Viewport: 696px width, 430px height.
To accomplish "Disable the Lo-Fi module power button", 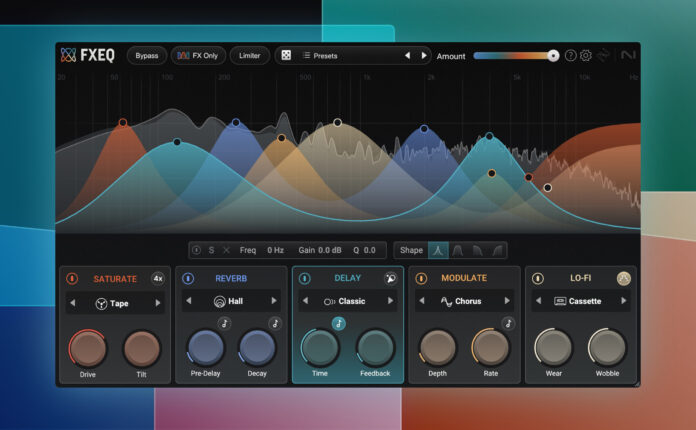I will click(537, 278).
